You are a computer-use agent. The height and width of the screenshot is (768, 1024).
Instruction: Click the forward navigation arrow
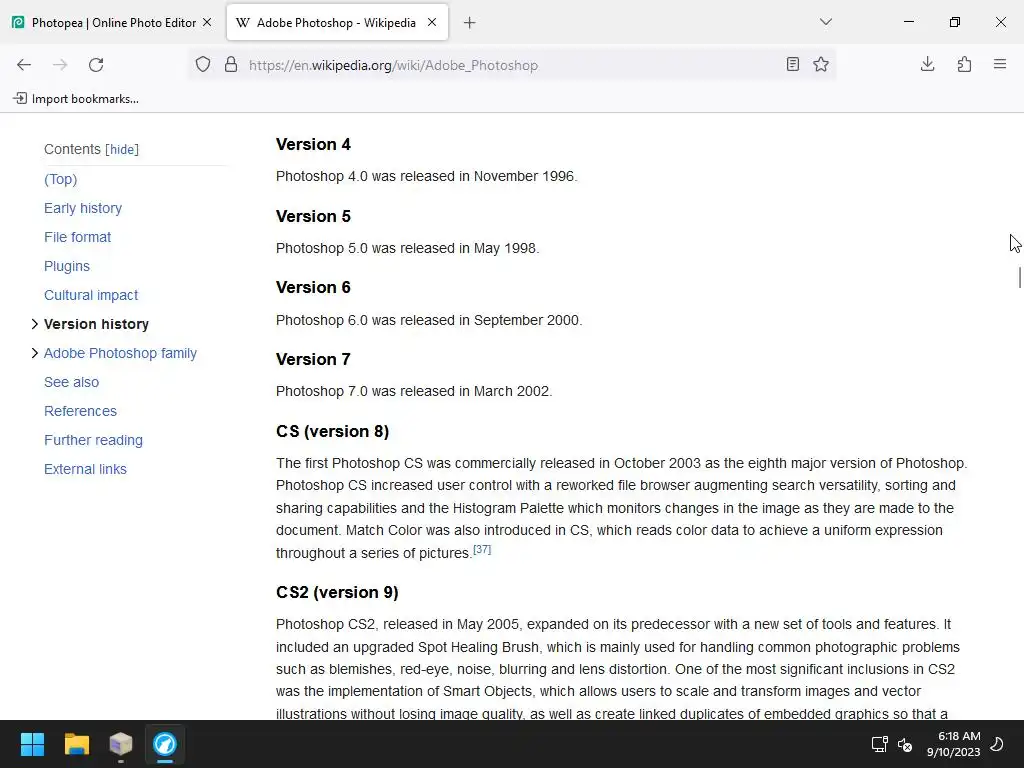[60, 65]
